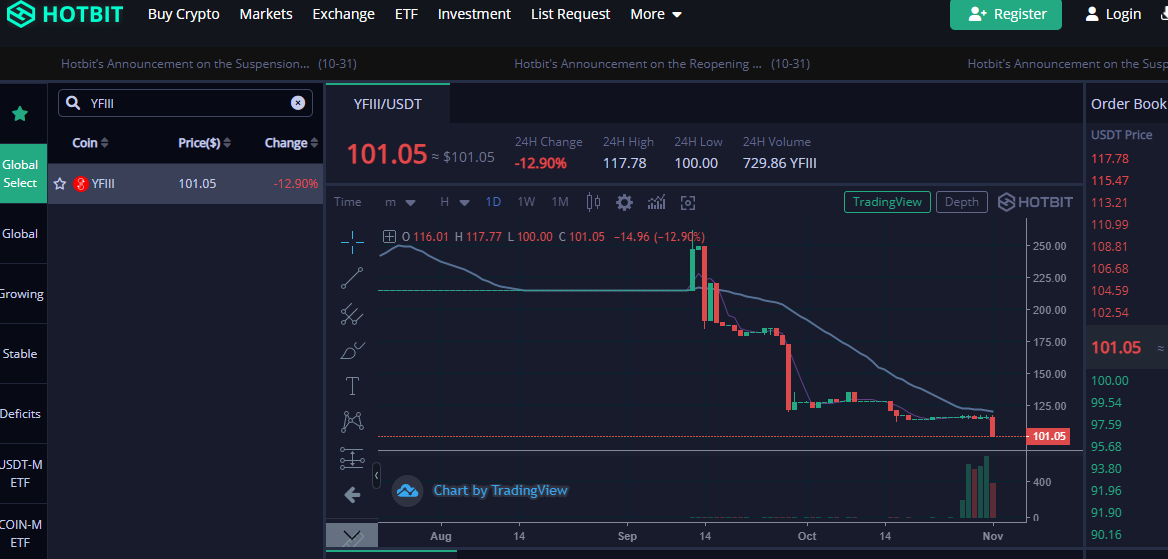Image resolution: width=1168 pixels, height=559 pixels.
Task: Open candlestick chart style selector
Action: [x=594, y=202]
